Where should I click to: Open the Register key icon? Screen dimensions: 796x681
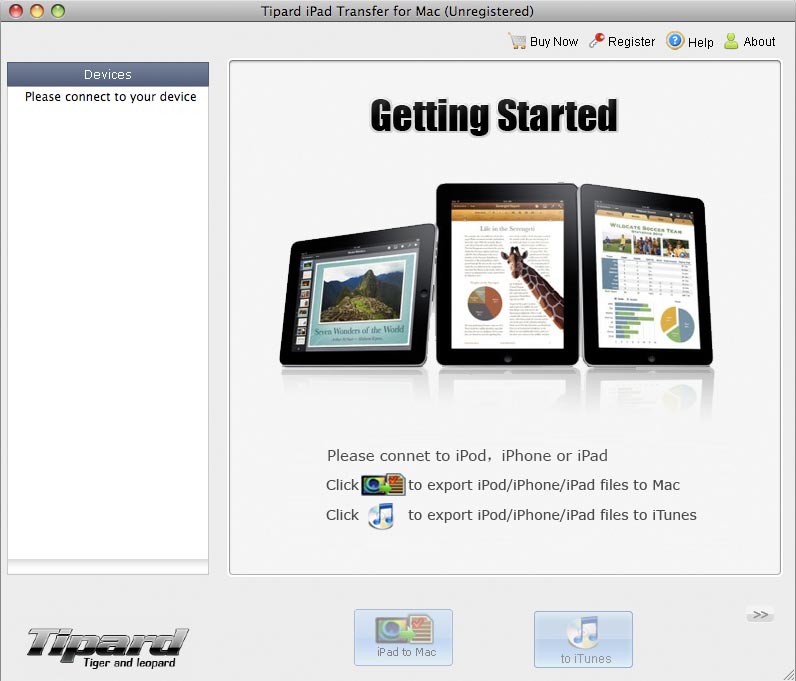point(596,41)
